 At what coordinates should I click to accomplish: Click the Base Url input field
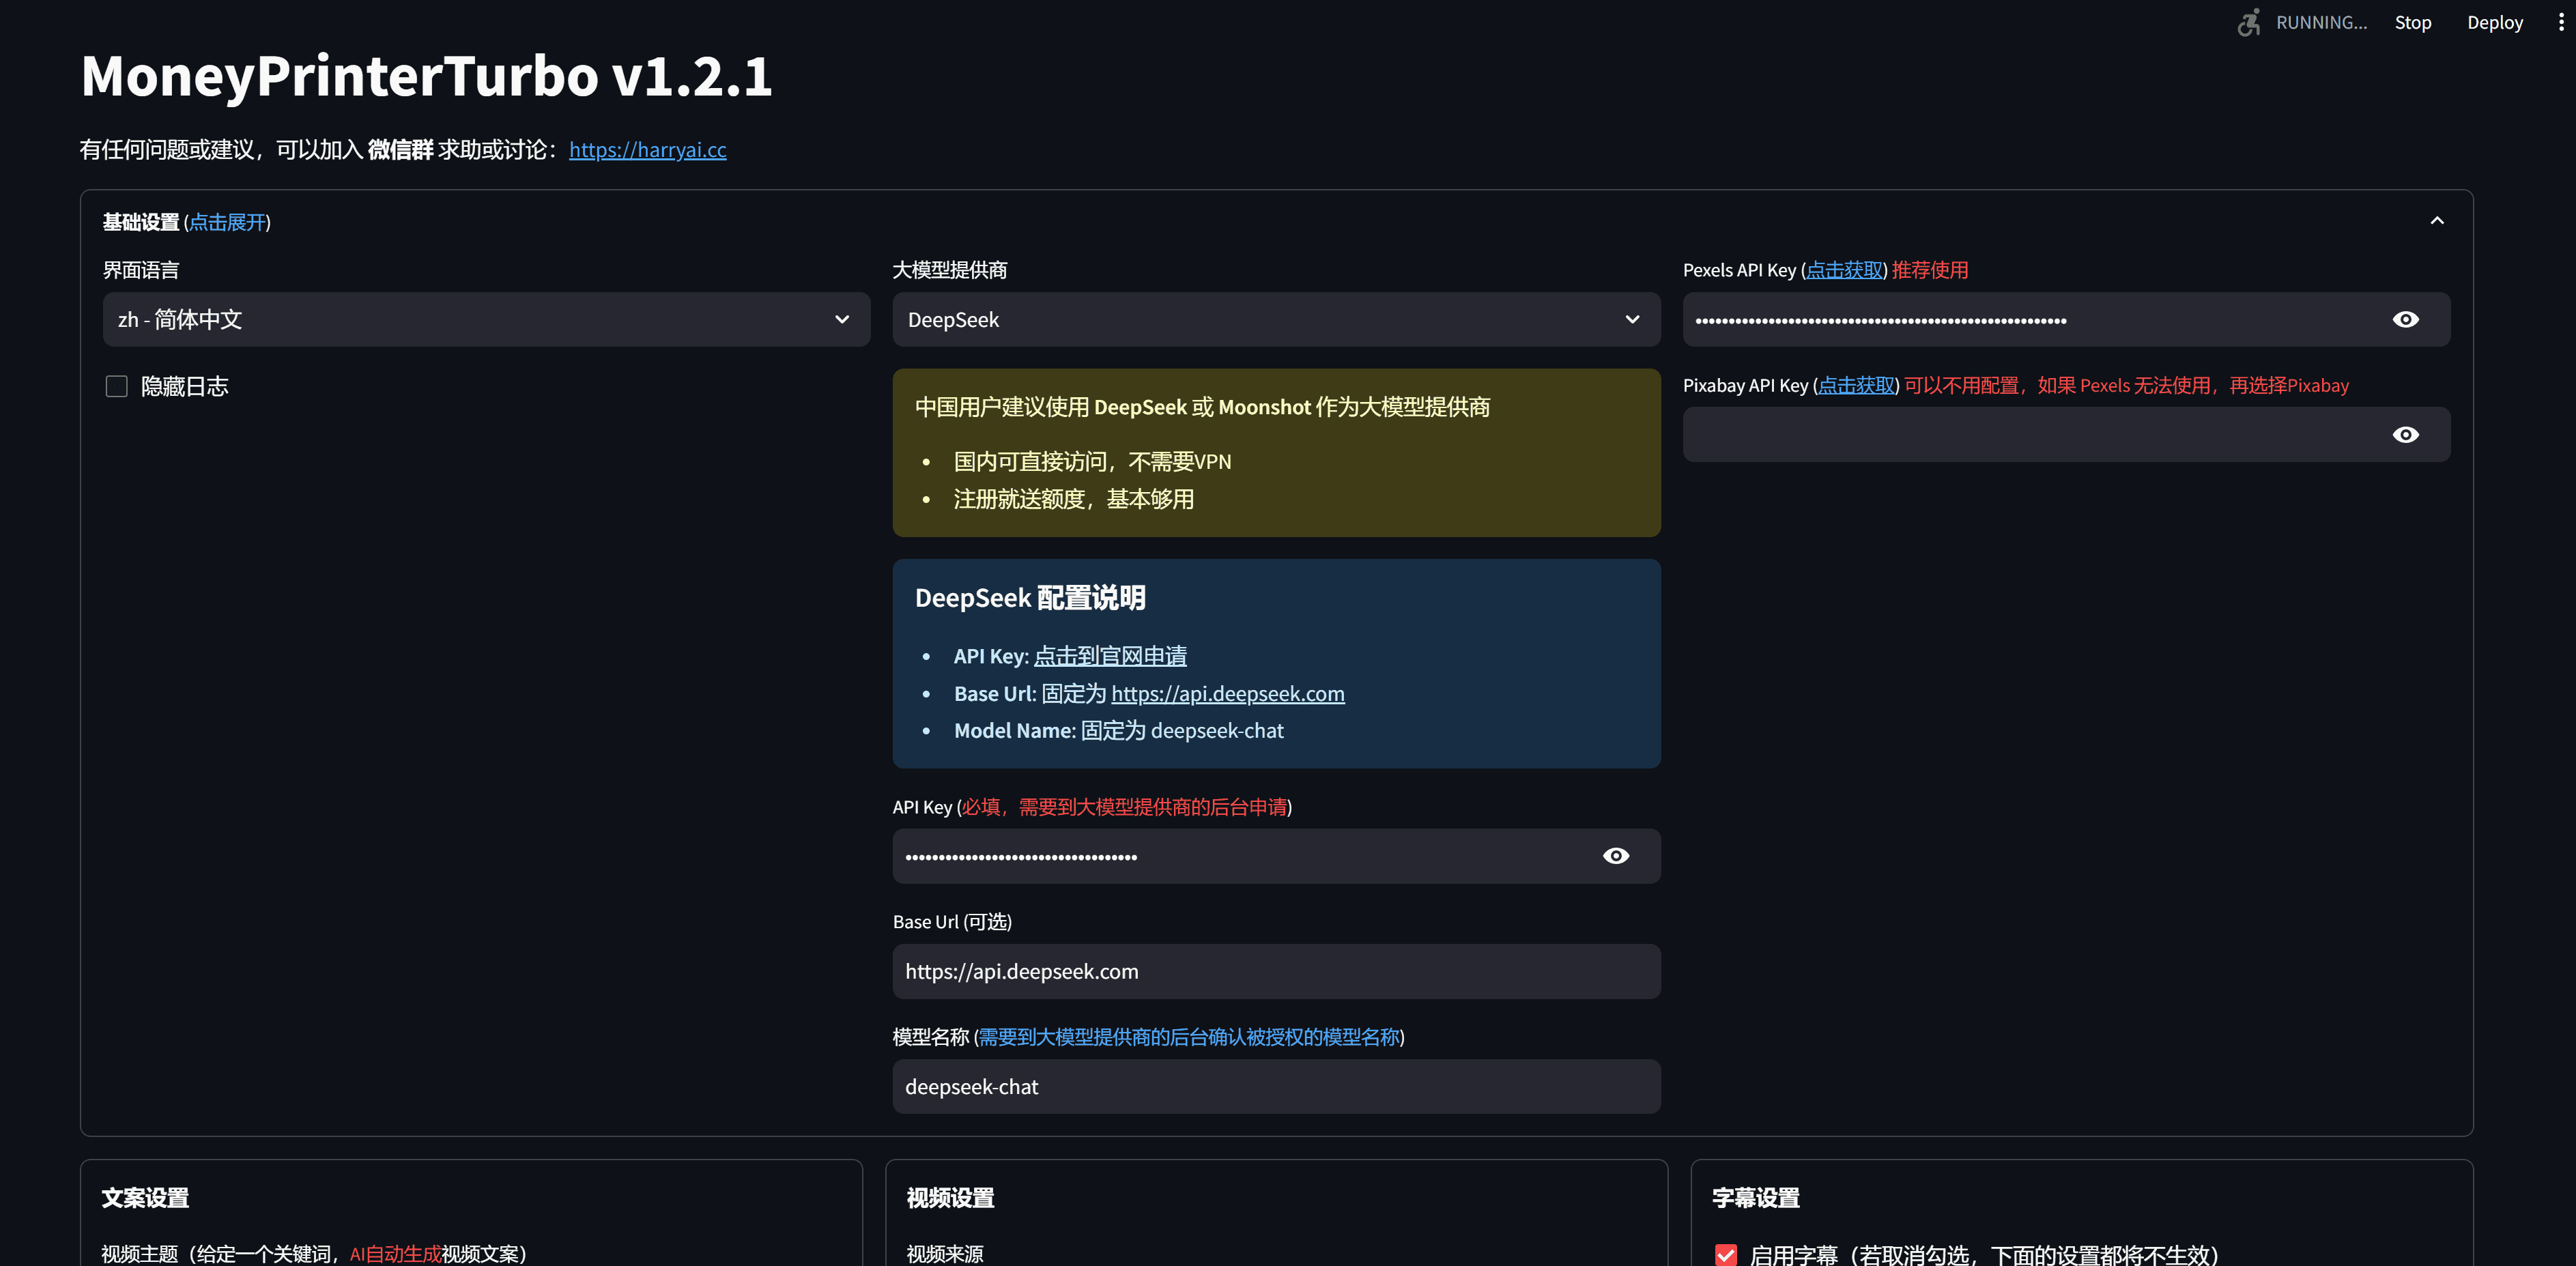click(x=1276, y=971)
